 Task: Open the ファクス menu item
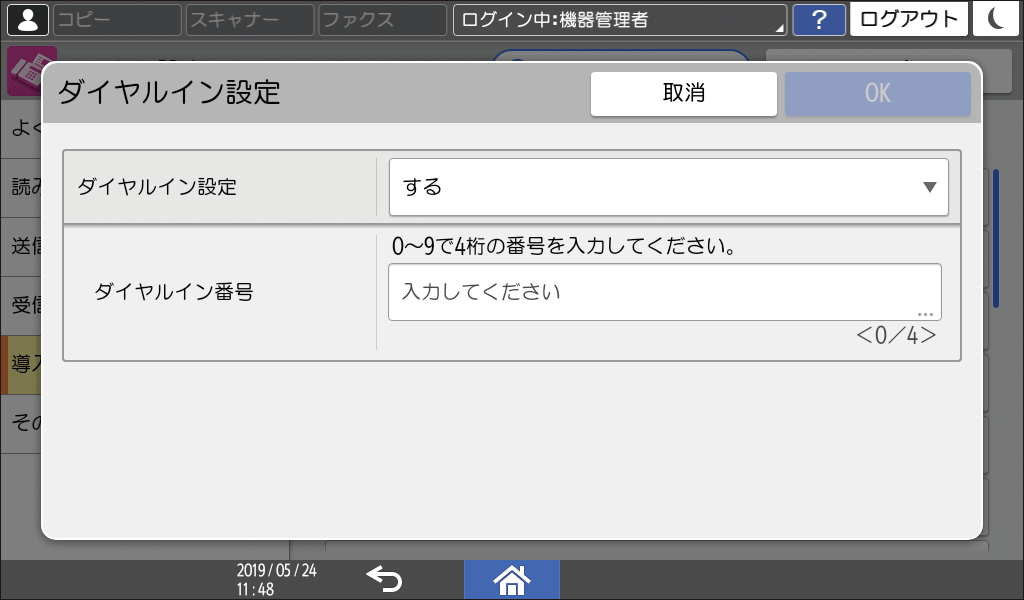coord(381,19)
